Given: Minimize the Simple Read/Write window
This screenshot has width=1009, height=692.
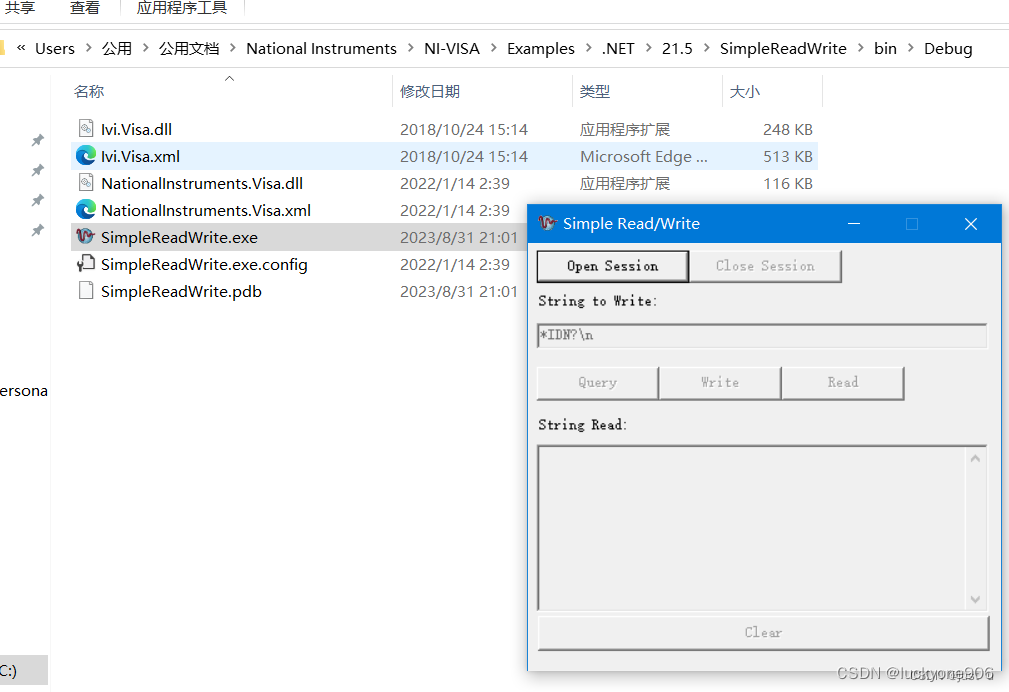Looking at the screenshot, I should coord(854,223).
